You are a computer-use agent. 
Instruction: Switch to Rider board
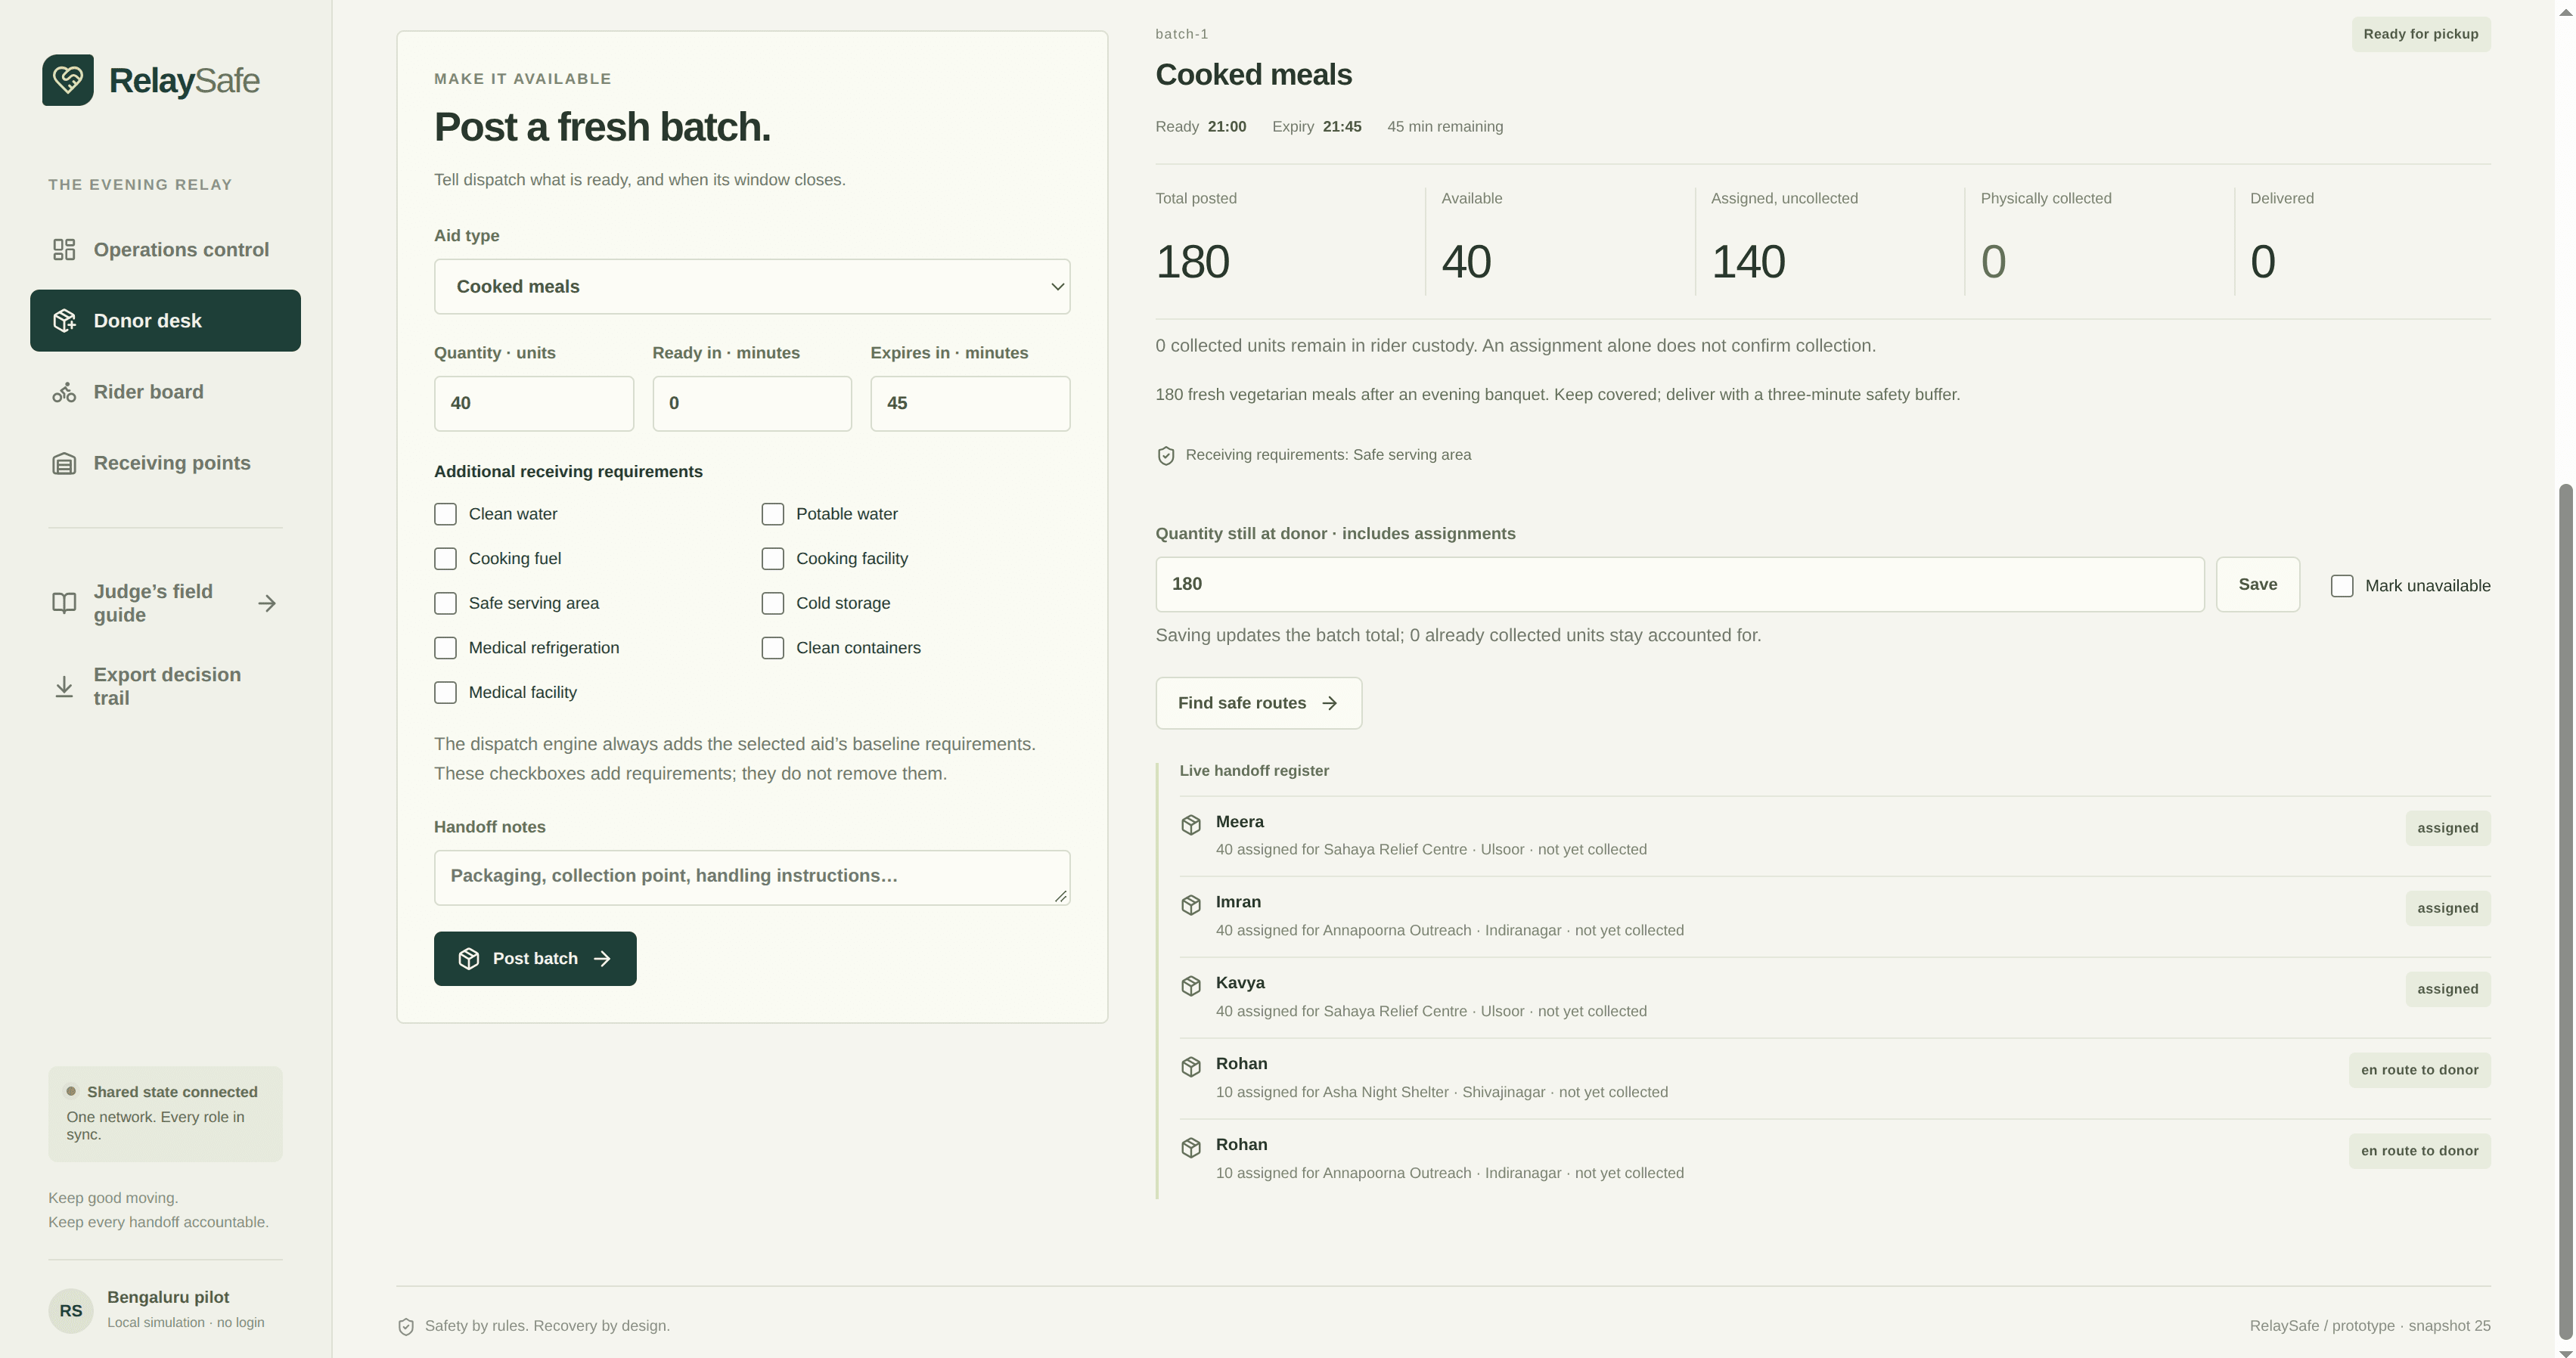[x=165, y=392]
